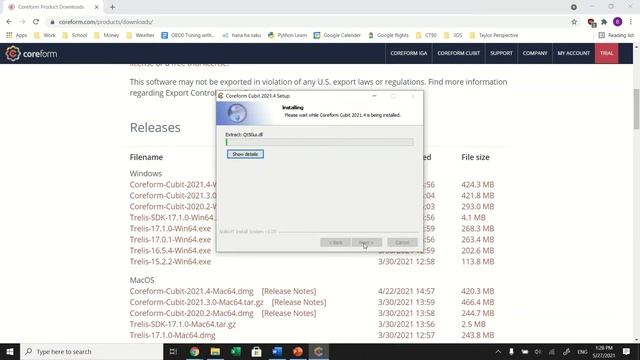Open the COMPANY menu

[535, 53]
